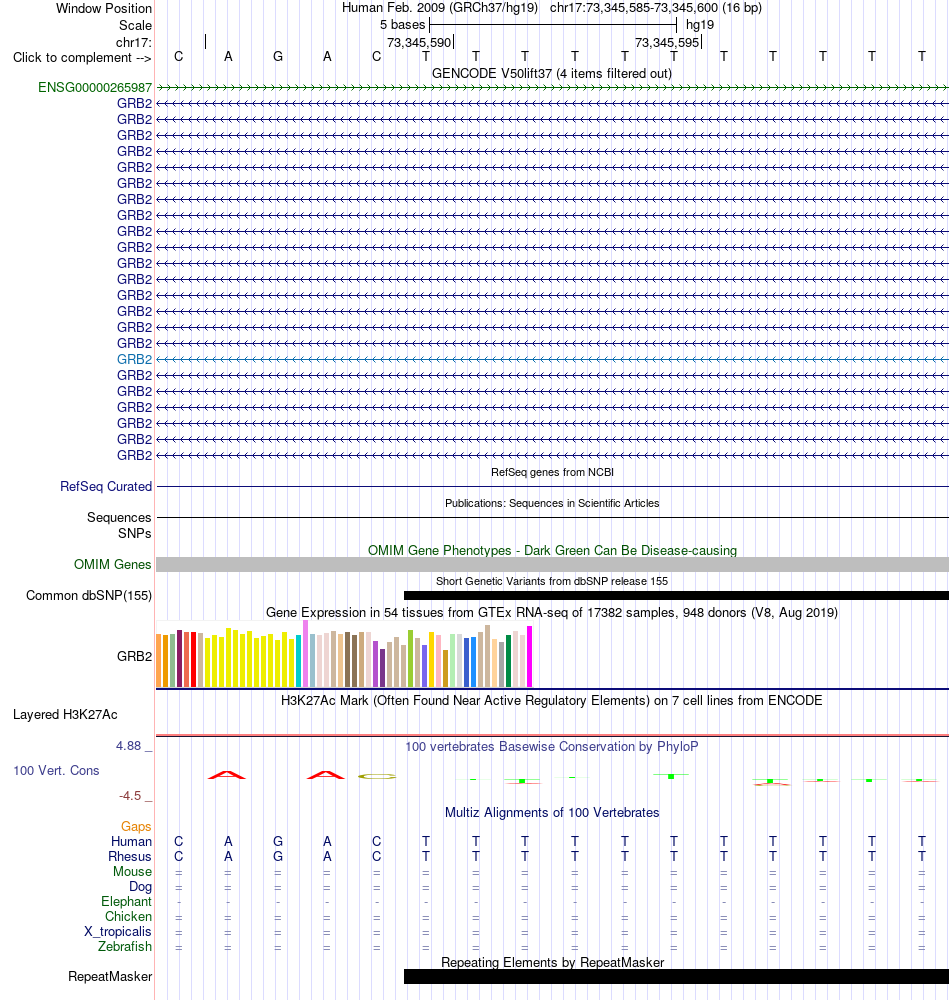Click 'Multiz Alignments of 100 Vertebrates' title
This screenshot has height=1000, width=950.
click(552, 813)
